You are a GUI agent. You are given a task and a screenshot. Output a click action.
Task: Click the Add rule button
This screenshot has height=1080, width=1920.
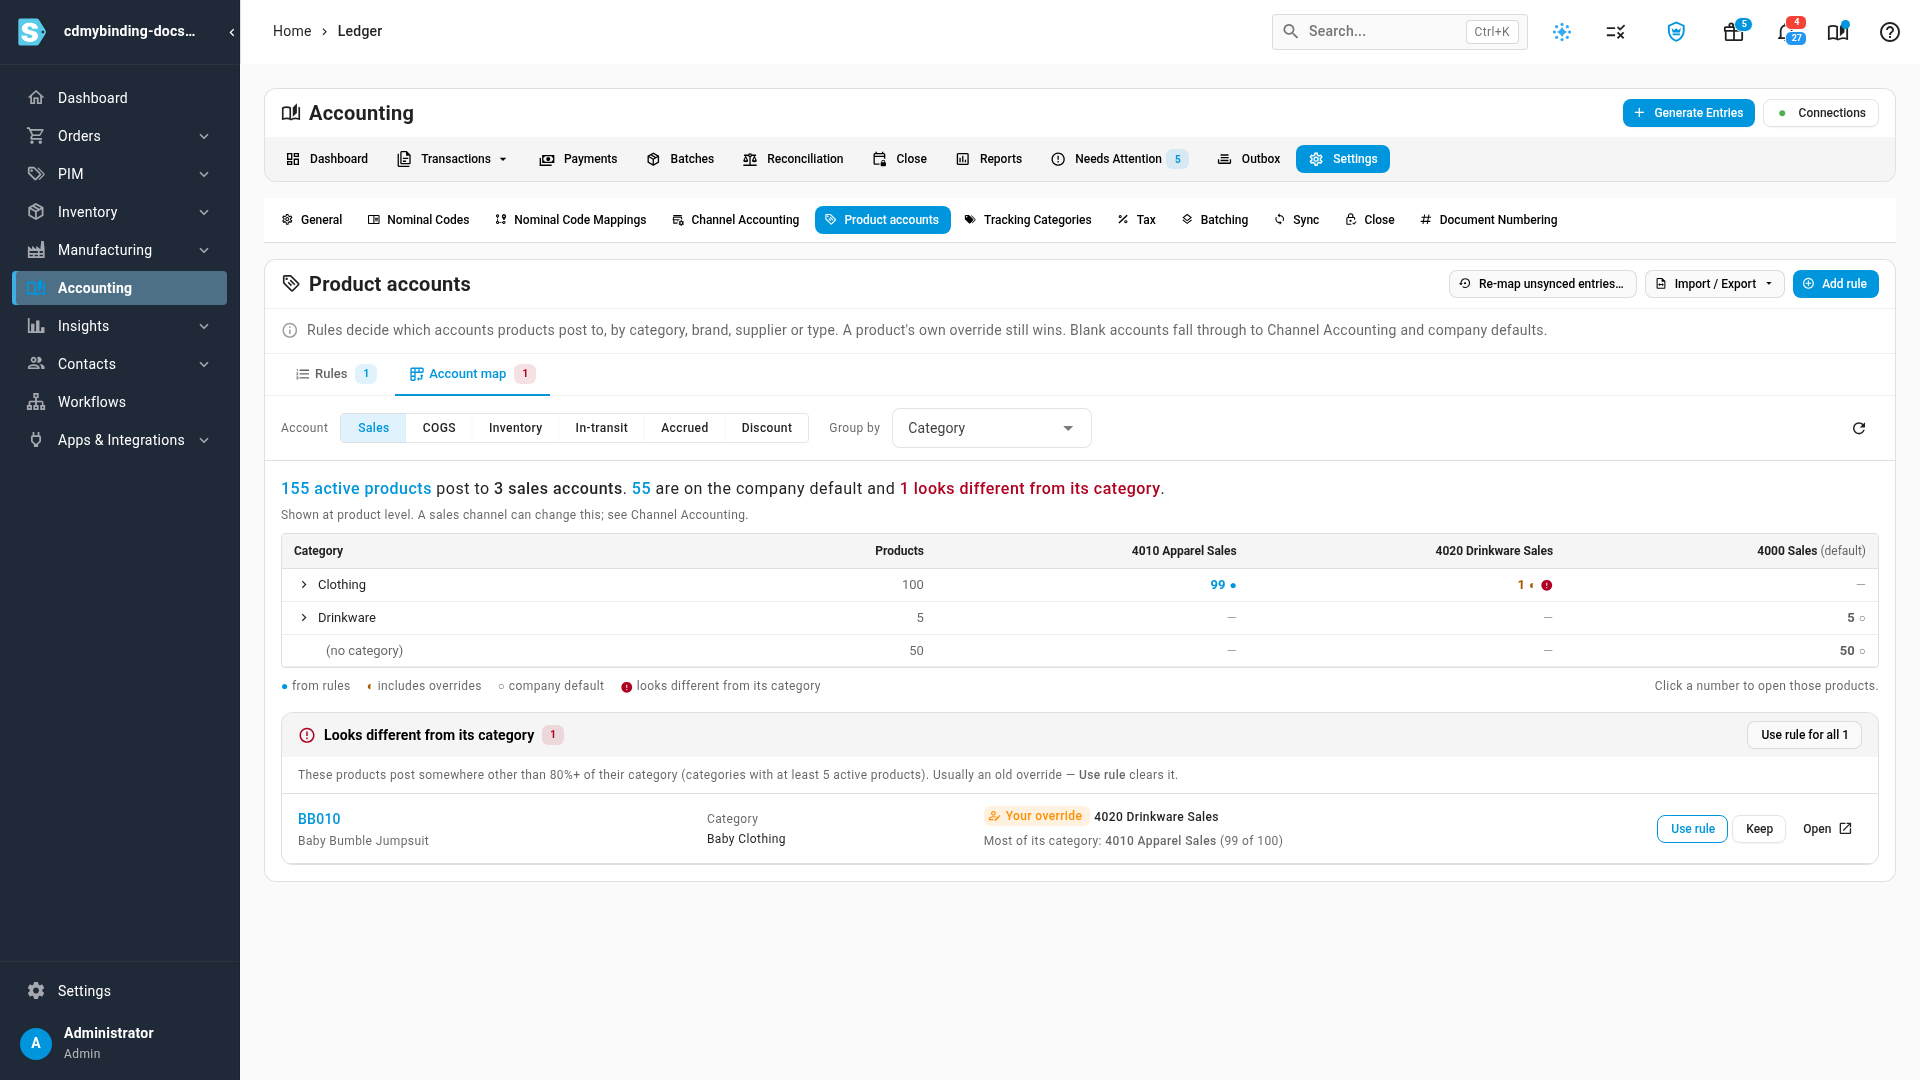(1835, 284)
